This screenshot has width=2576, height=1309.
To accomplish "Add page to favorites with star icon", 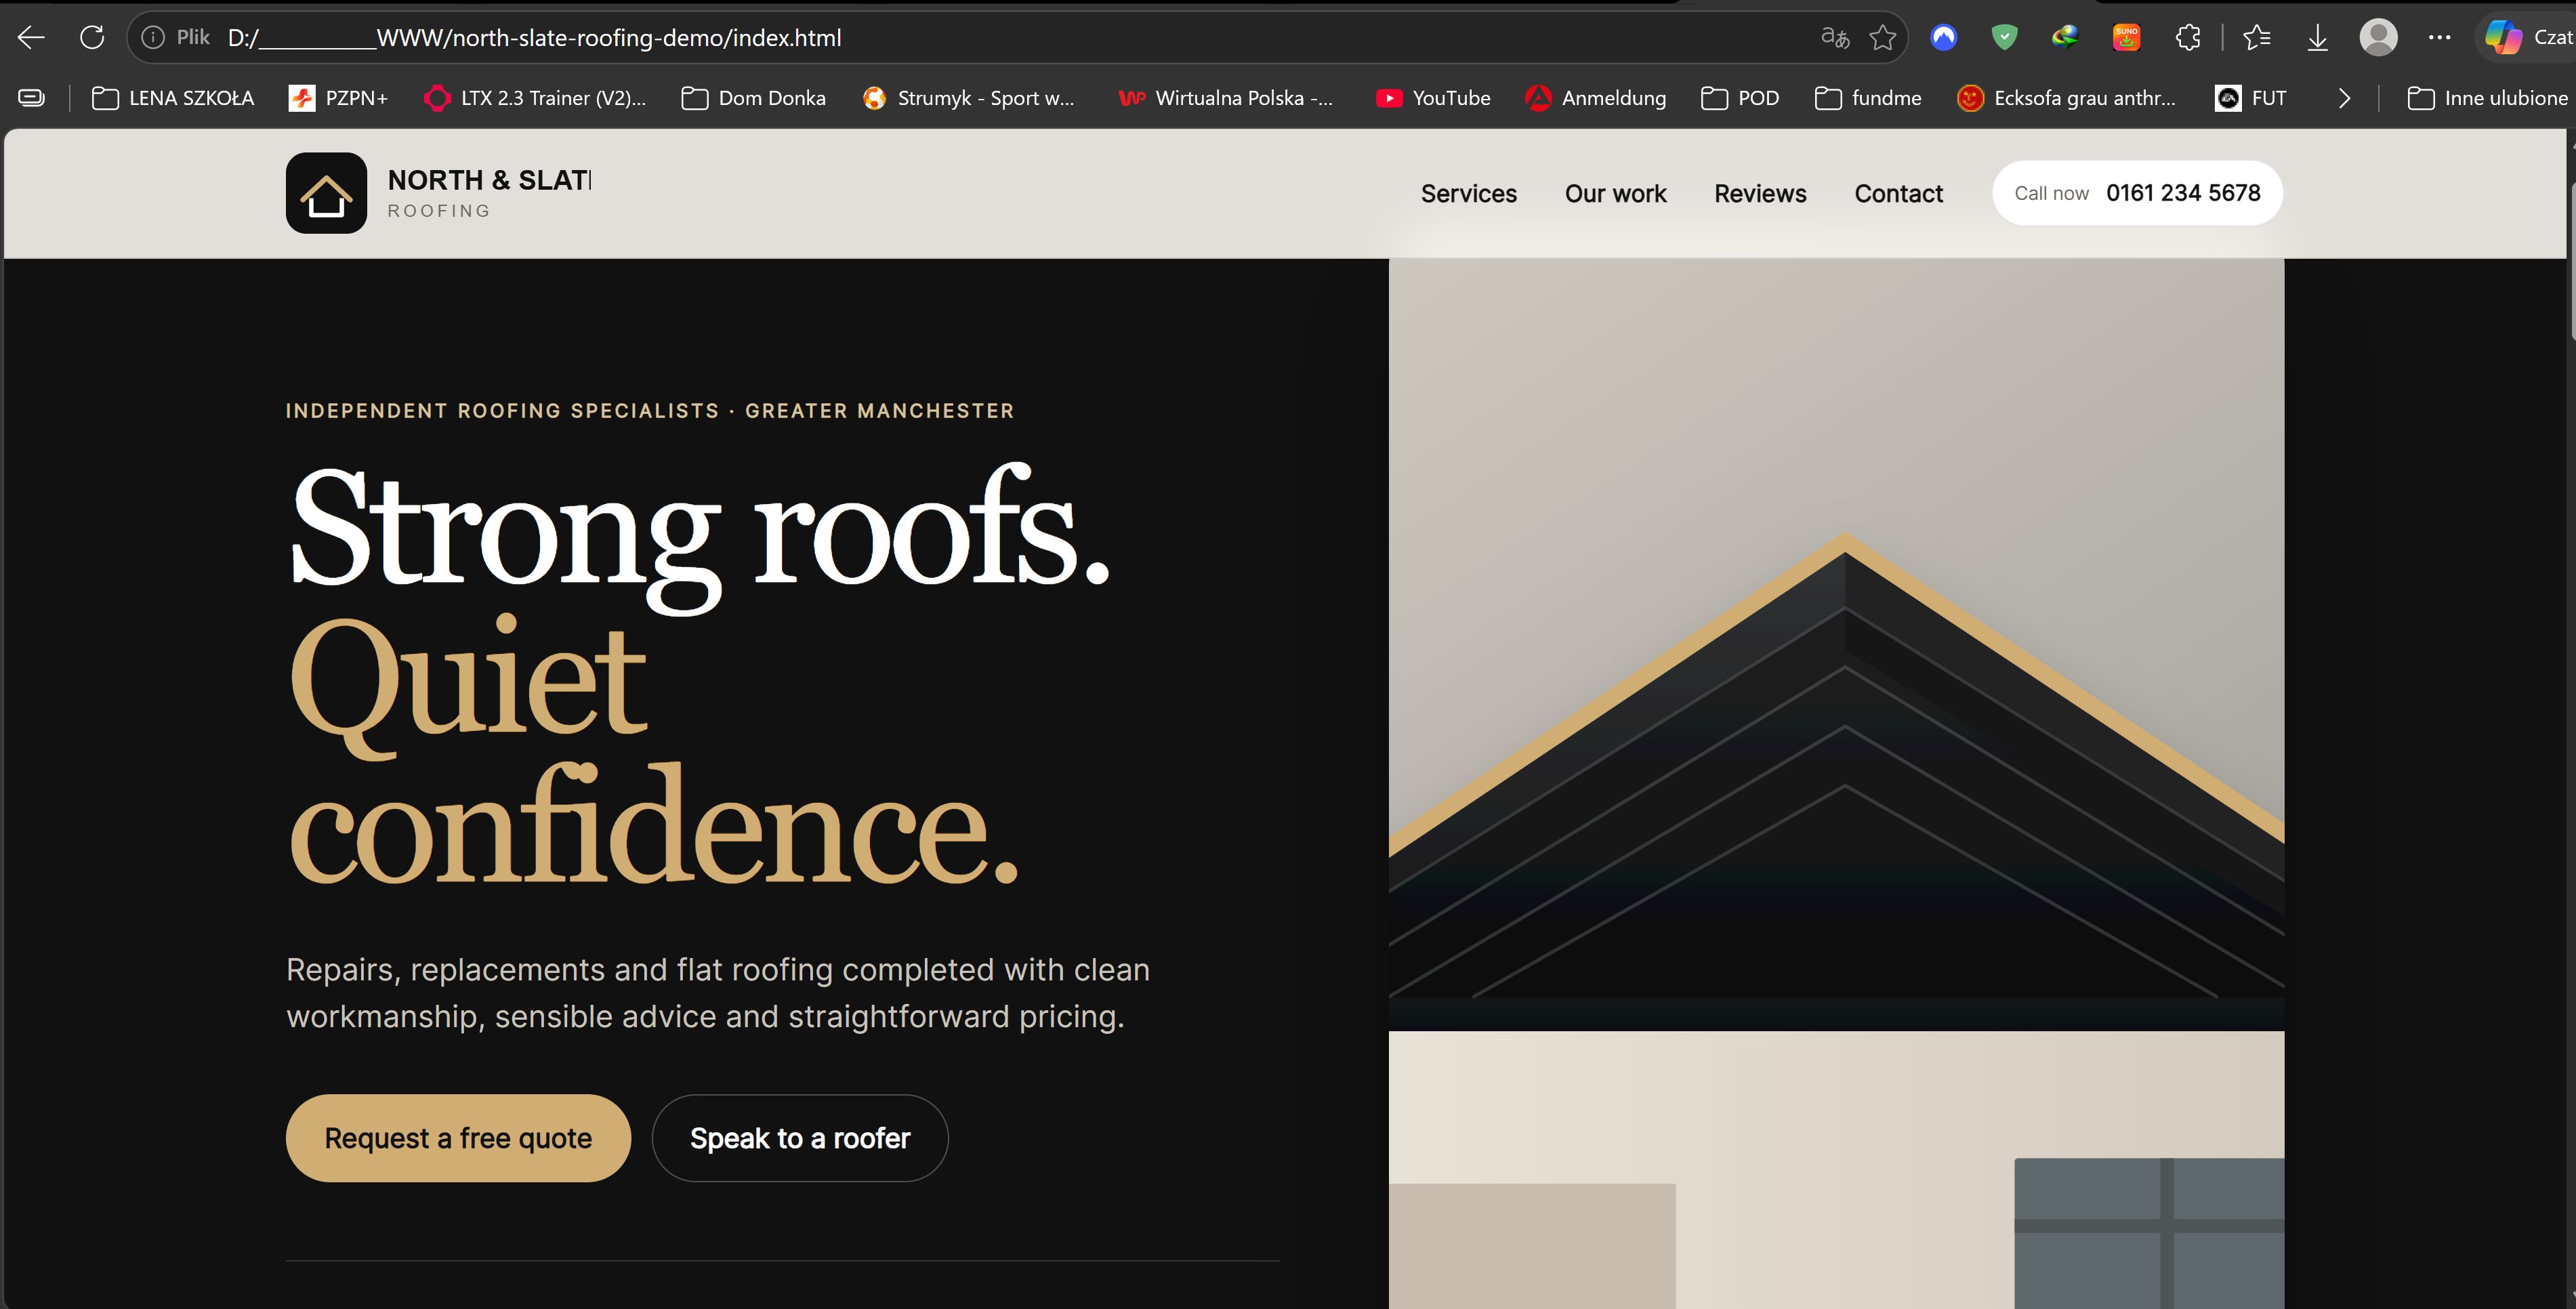I will [x=1883, y=38].
